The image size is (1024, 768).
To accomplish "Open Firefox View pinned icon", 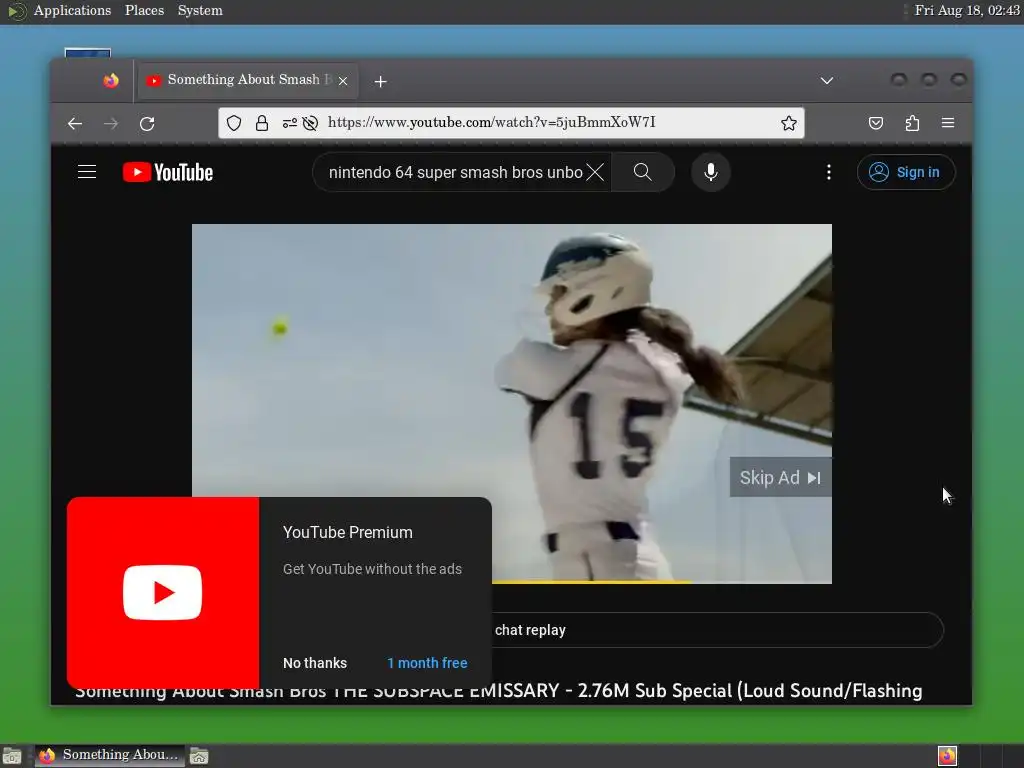I will (x=111, y=80).
